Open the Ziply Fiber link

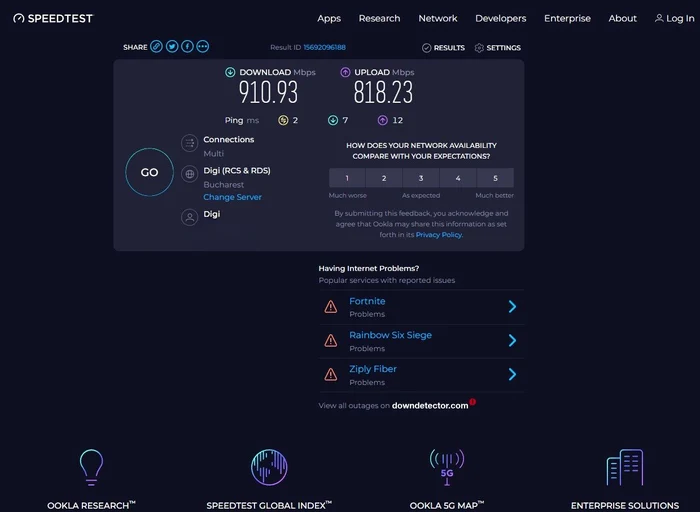point(373,369)
